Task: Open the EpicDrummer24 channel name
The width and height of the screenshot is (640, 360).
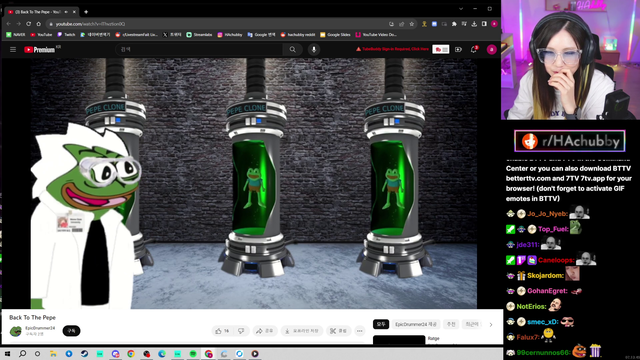Action: tap(40, 328)
